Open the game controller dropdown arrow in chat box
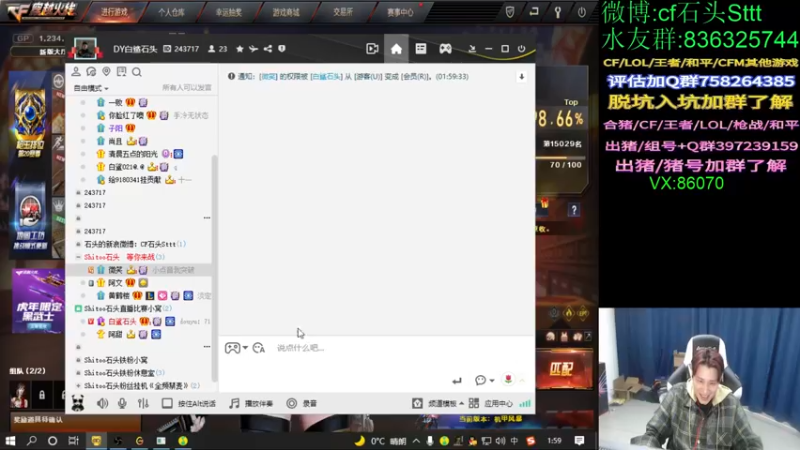800x450 pixels. click(x=245, y=348)
